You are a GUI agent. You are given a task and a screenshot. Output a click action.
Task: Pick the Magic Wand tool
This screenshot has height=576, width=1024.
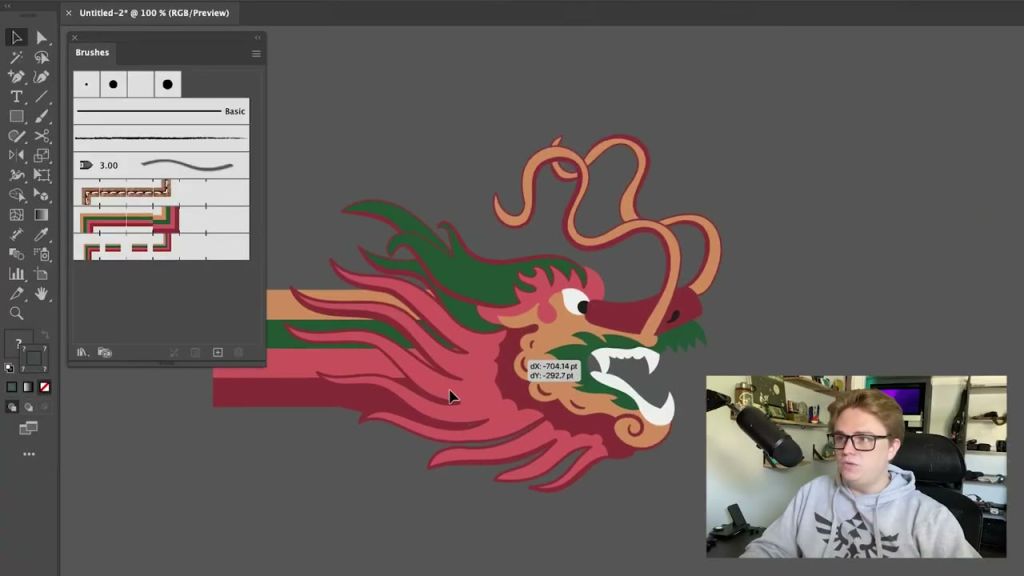(x=16, y=57)
